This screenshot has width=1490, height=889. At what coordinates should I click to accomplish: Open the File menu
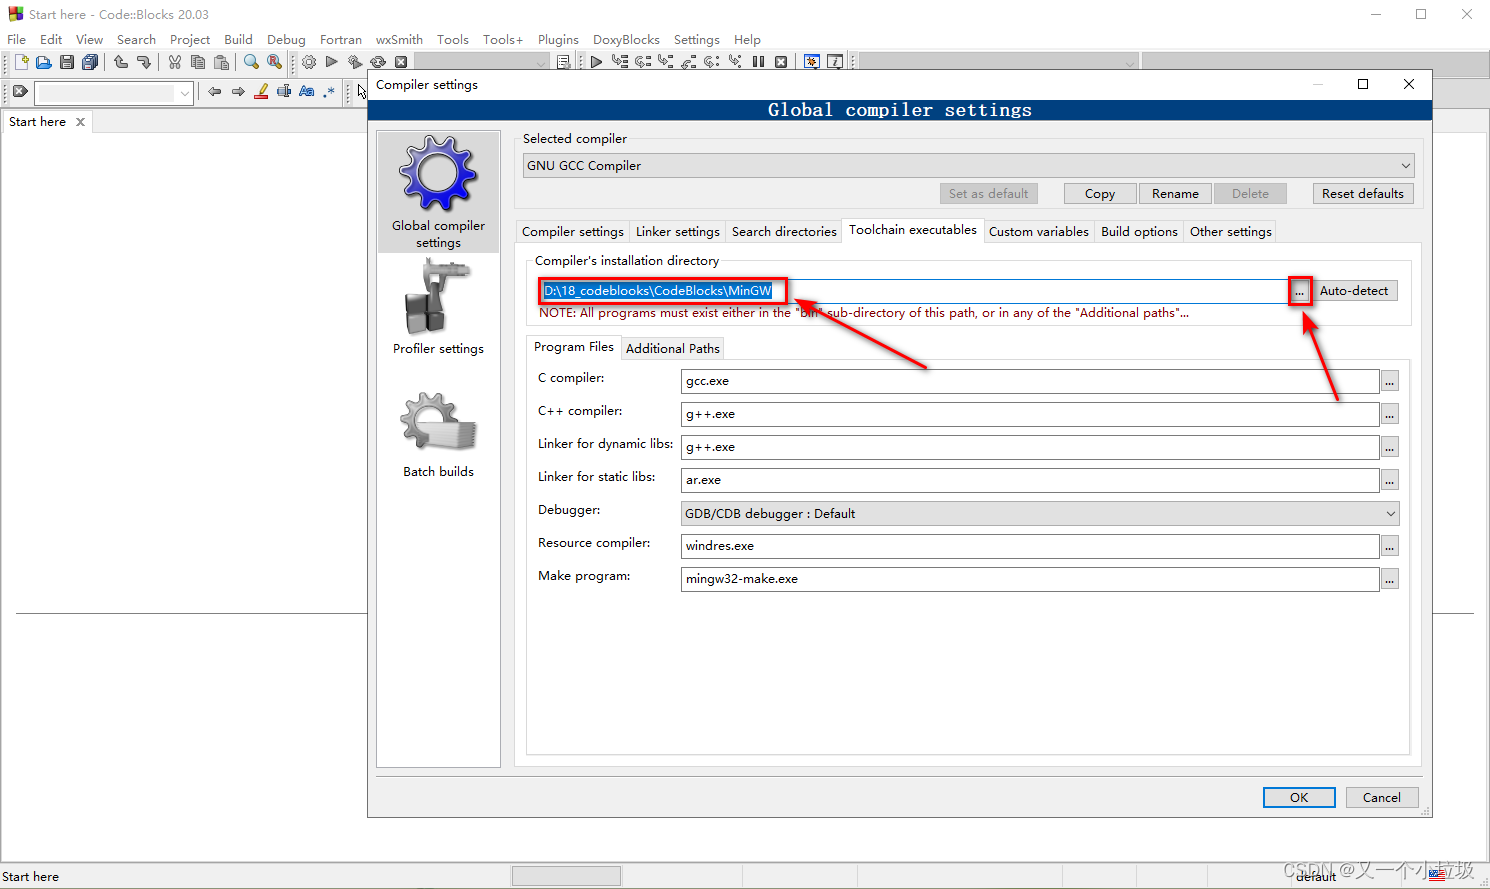[17, 39]
